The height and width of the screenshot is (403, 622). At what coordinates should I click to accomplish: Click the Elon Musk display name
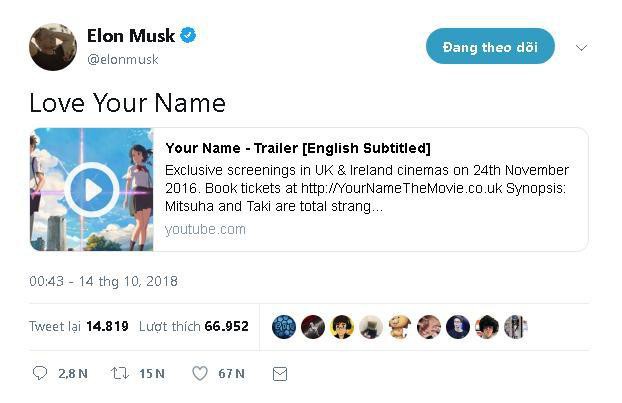[131, 36]
